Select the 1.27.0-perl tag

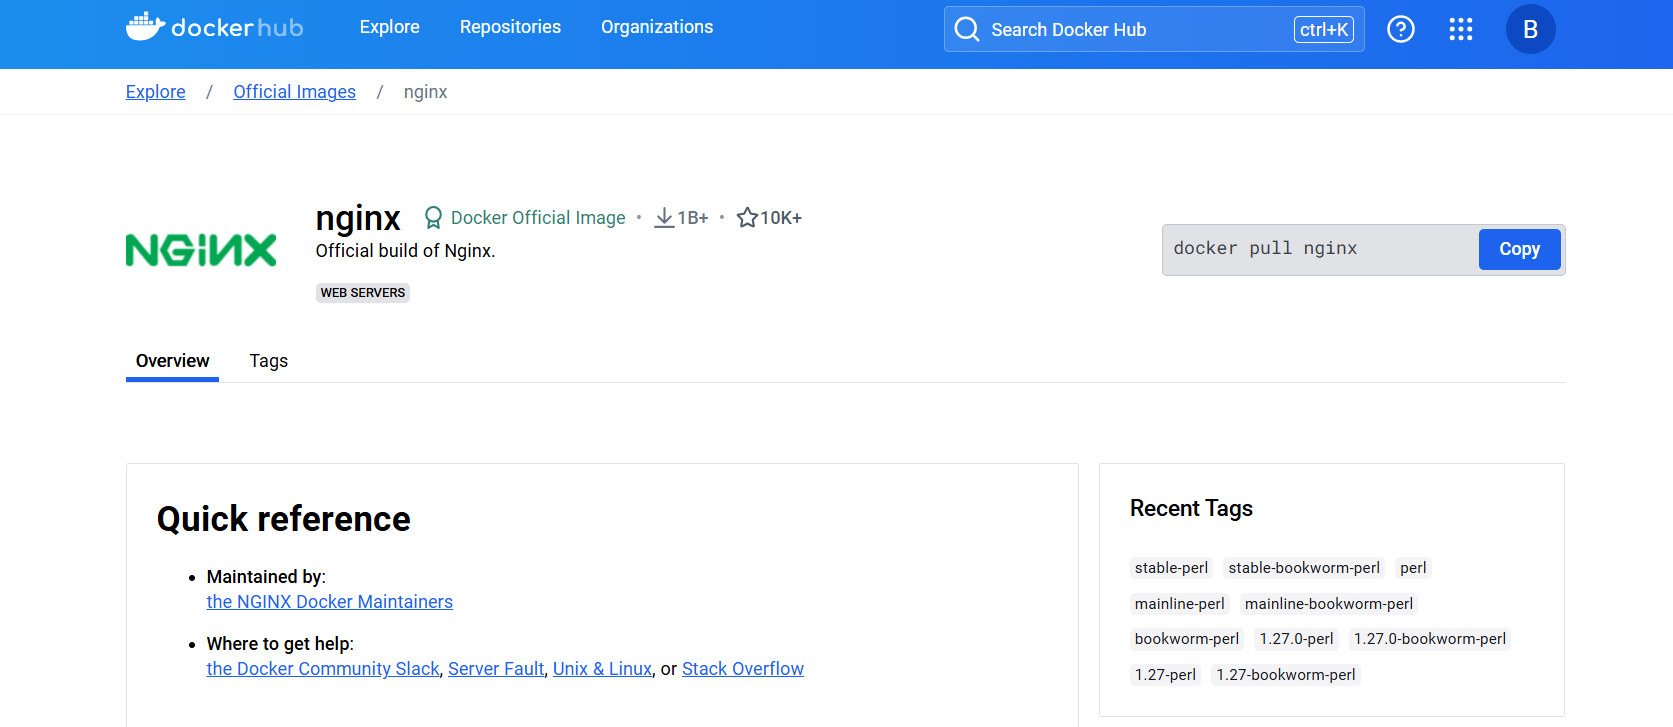tap(1296, 639)
